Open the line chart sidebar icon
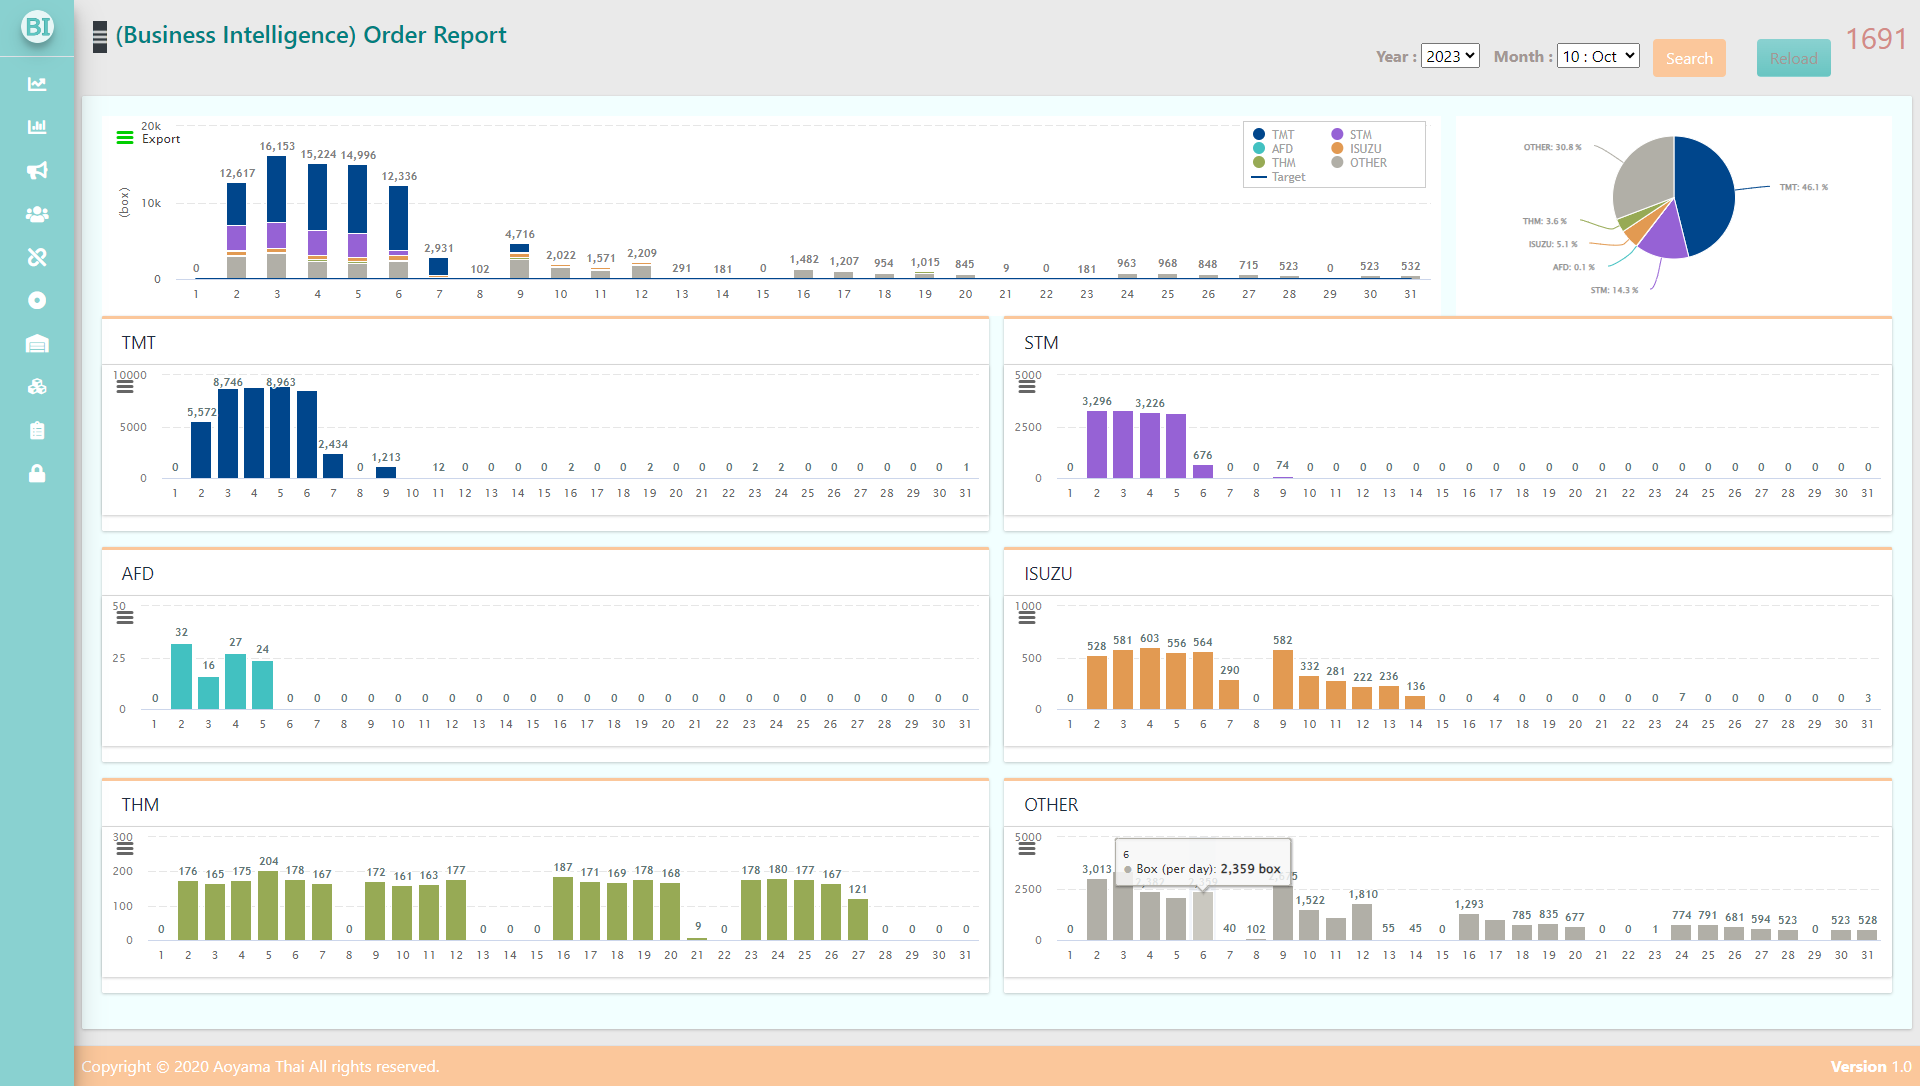Image resolution: width=1920 pixels, height=1086 pixels. pos(37,84)
